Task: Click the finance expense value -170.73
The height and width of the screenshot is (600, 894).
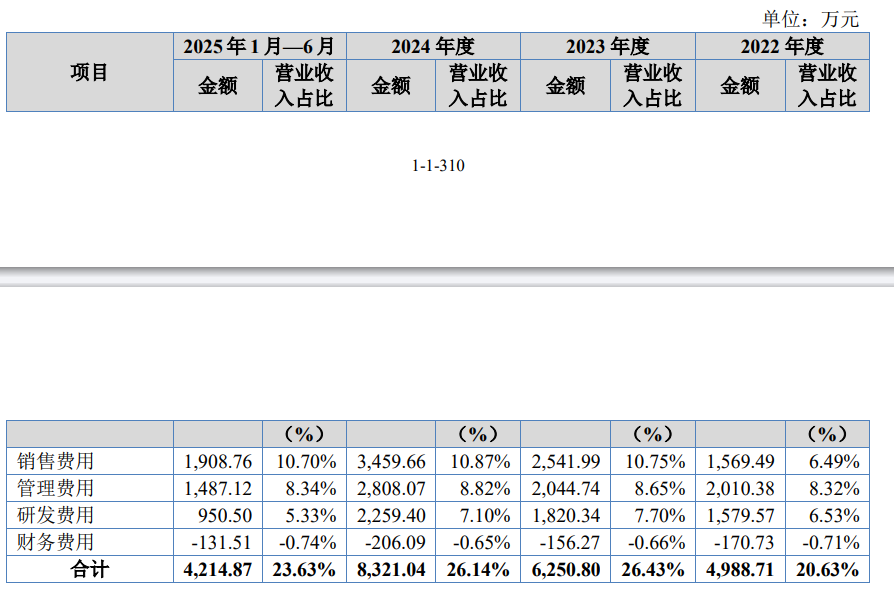Action: point(740,542)
